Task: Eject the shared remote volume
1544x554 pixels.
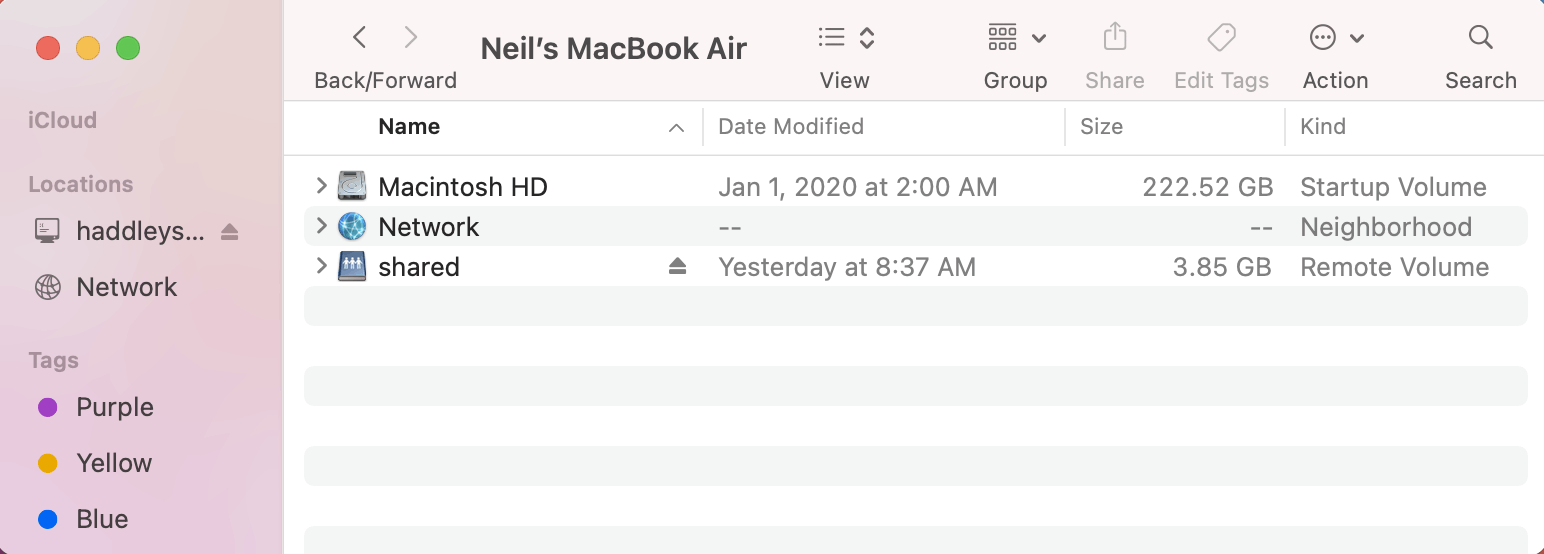Action: click(x=678, y=266)
